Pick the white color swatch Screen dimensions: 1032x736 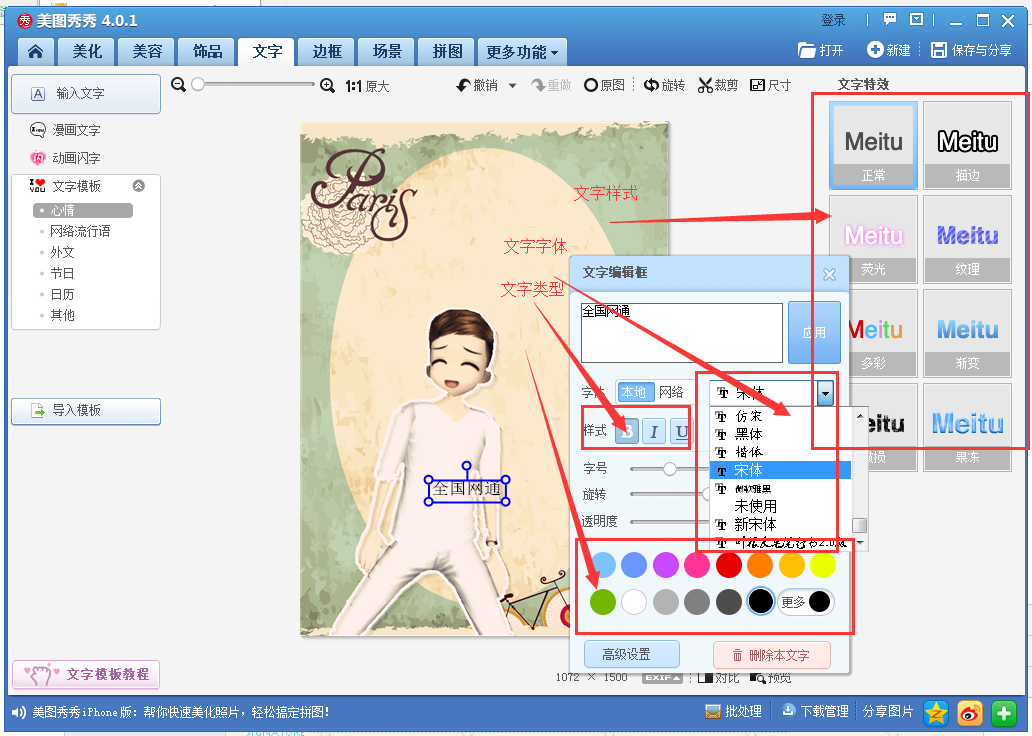634,602
